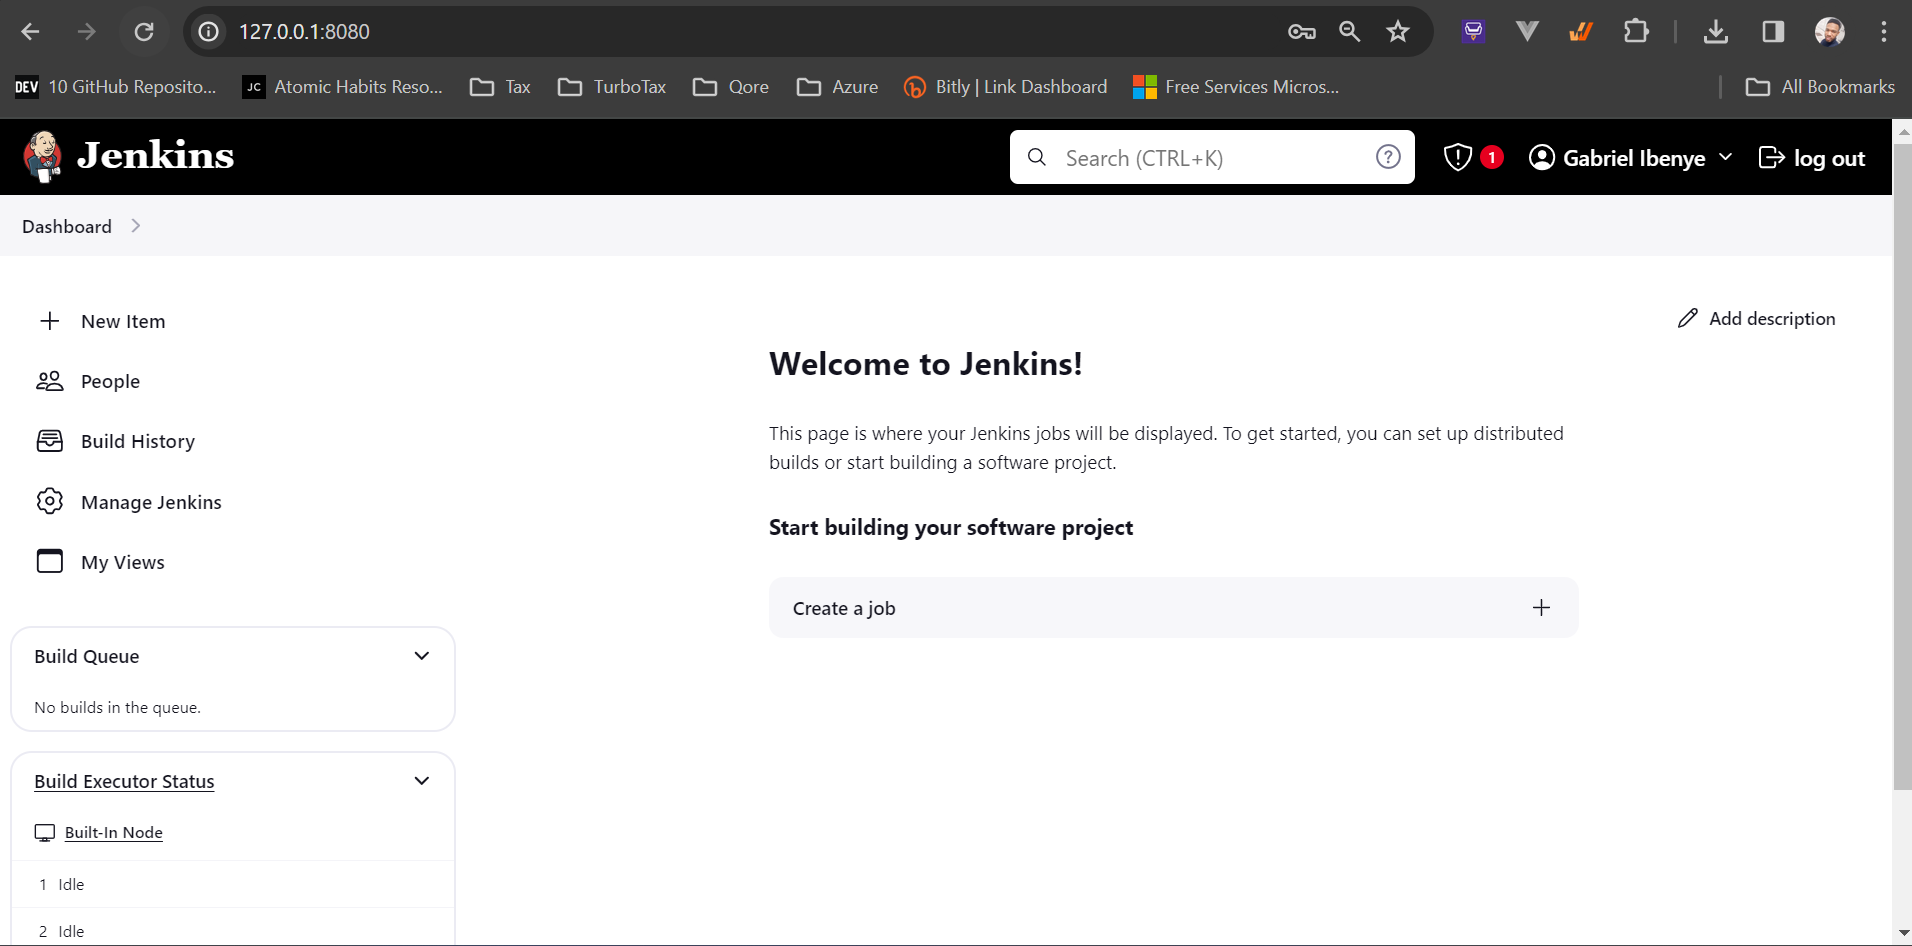
Task: Open the Gabriel Ibenye user dropdown
Action: 1634,157
